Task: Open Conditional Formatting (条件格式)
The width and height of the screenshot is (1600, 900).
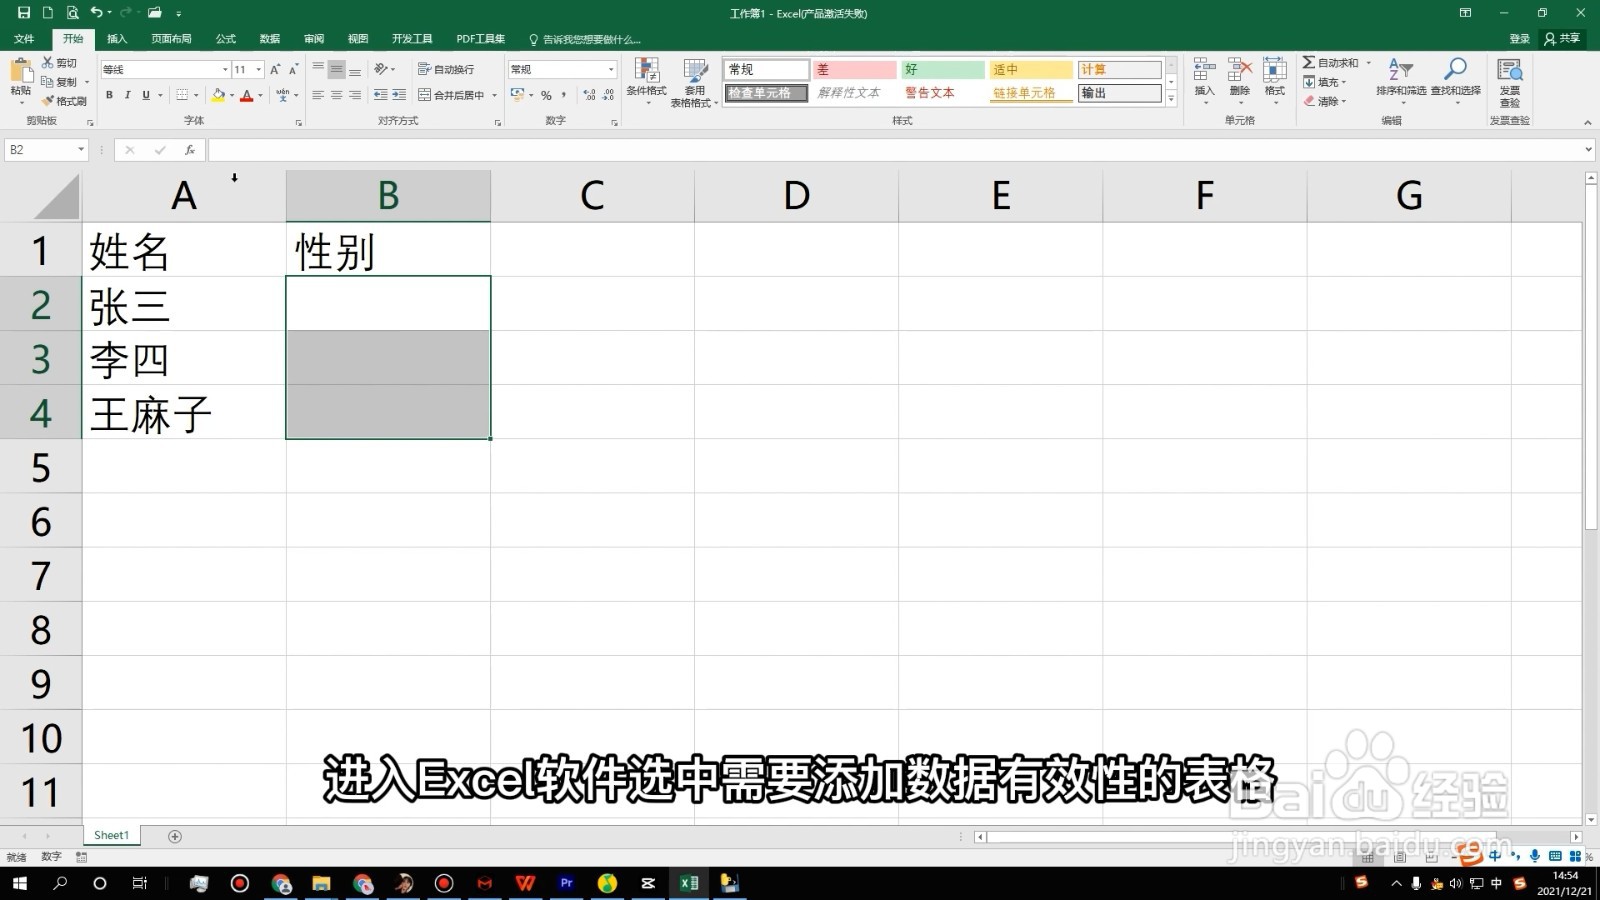Action: pos(646,82)
